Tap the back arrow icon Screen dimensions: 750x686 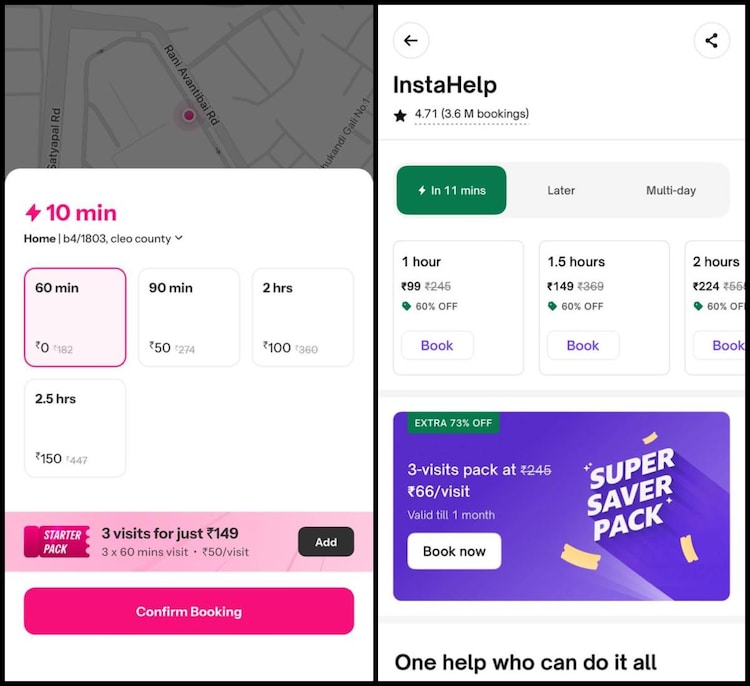tap(410, 41)
